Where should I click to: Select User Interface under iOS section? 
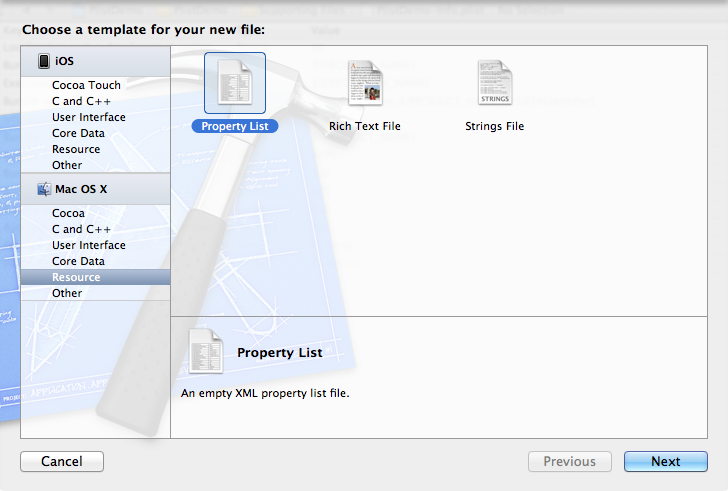(x=88, y=117)
